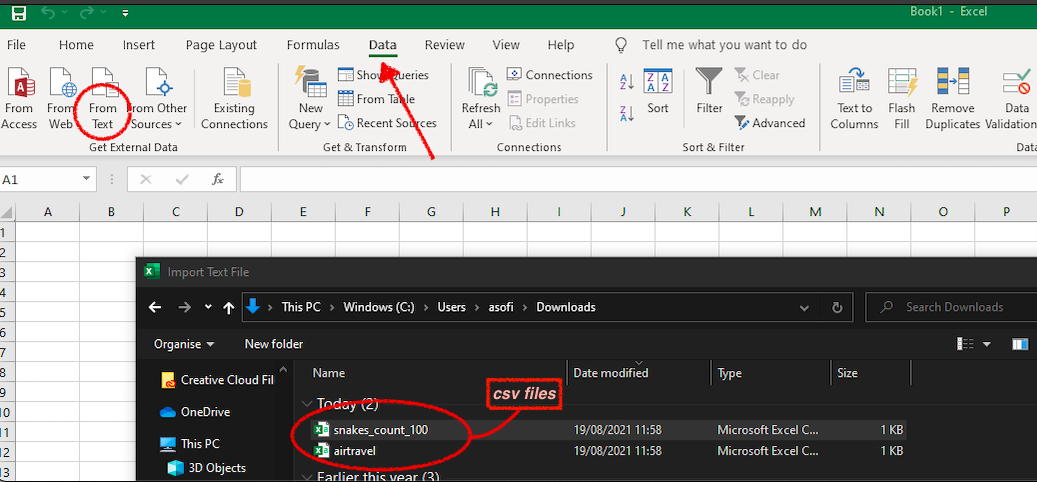Open the Refresh All dropdown
Screen dimensions: 1037x482
pyautogui.click(x=481, y=99)
